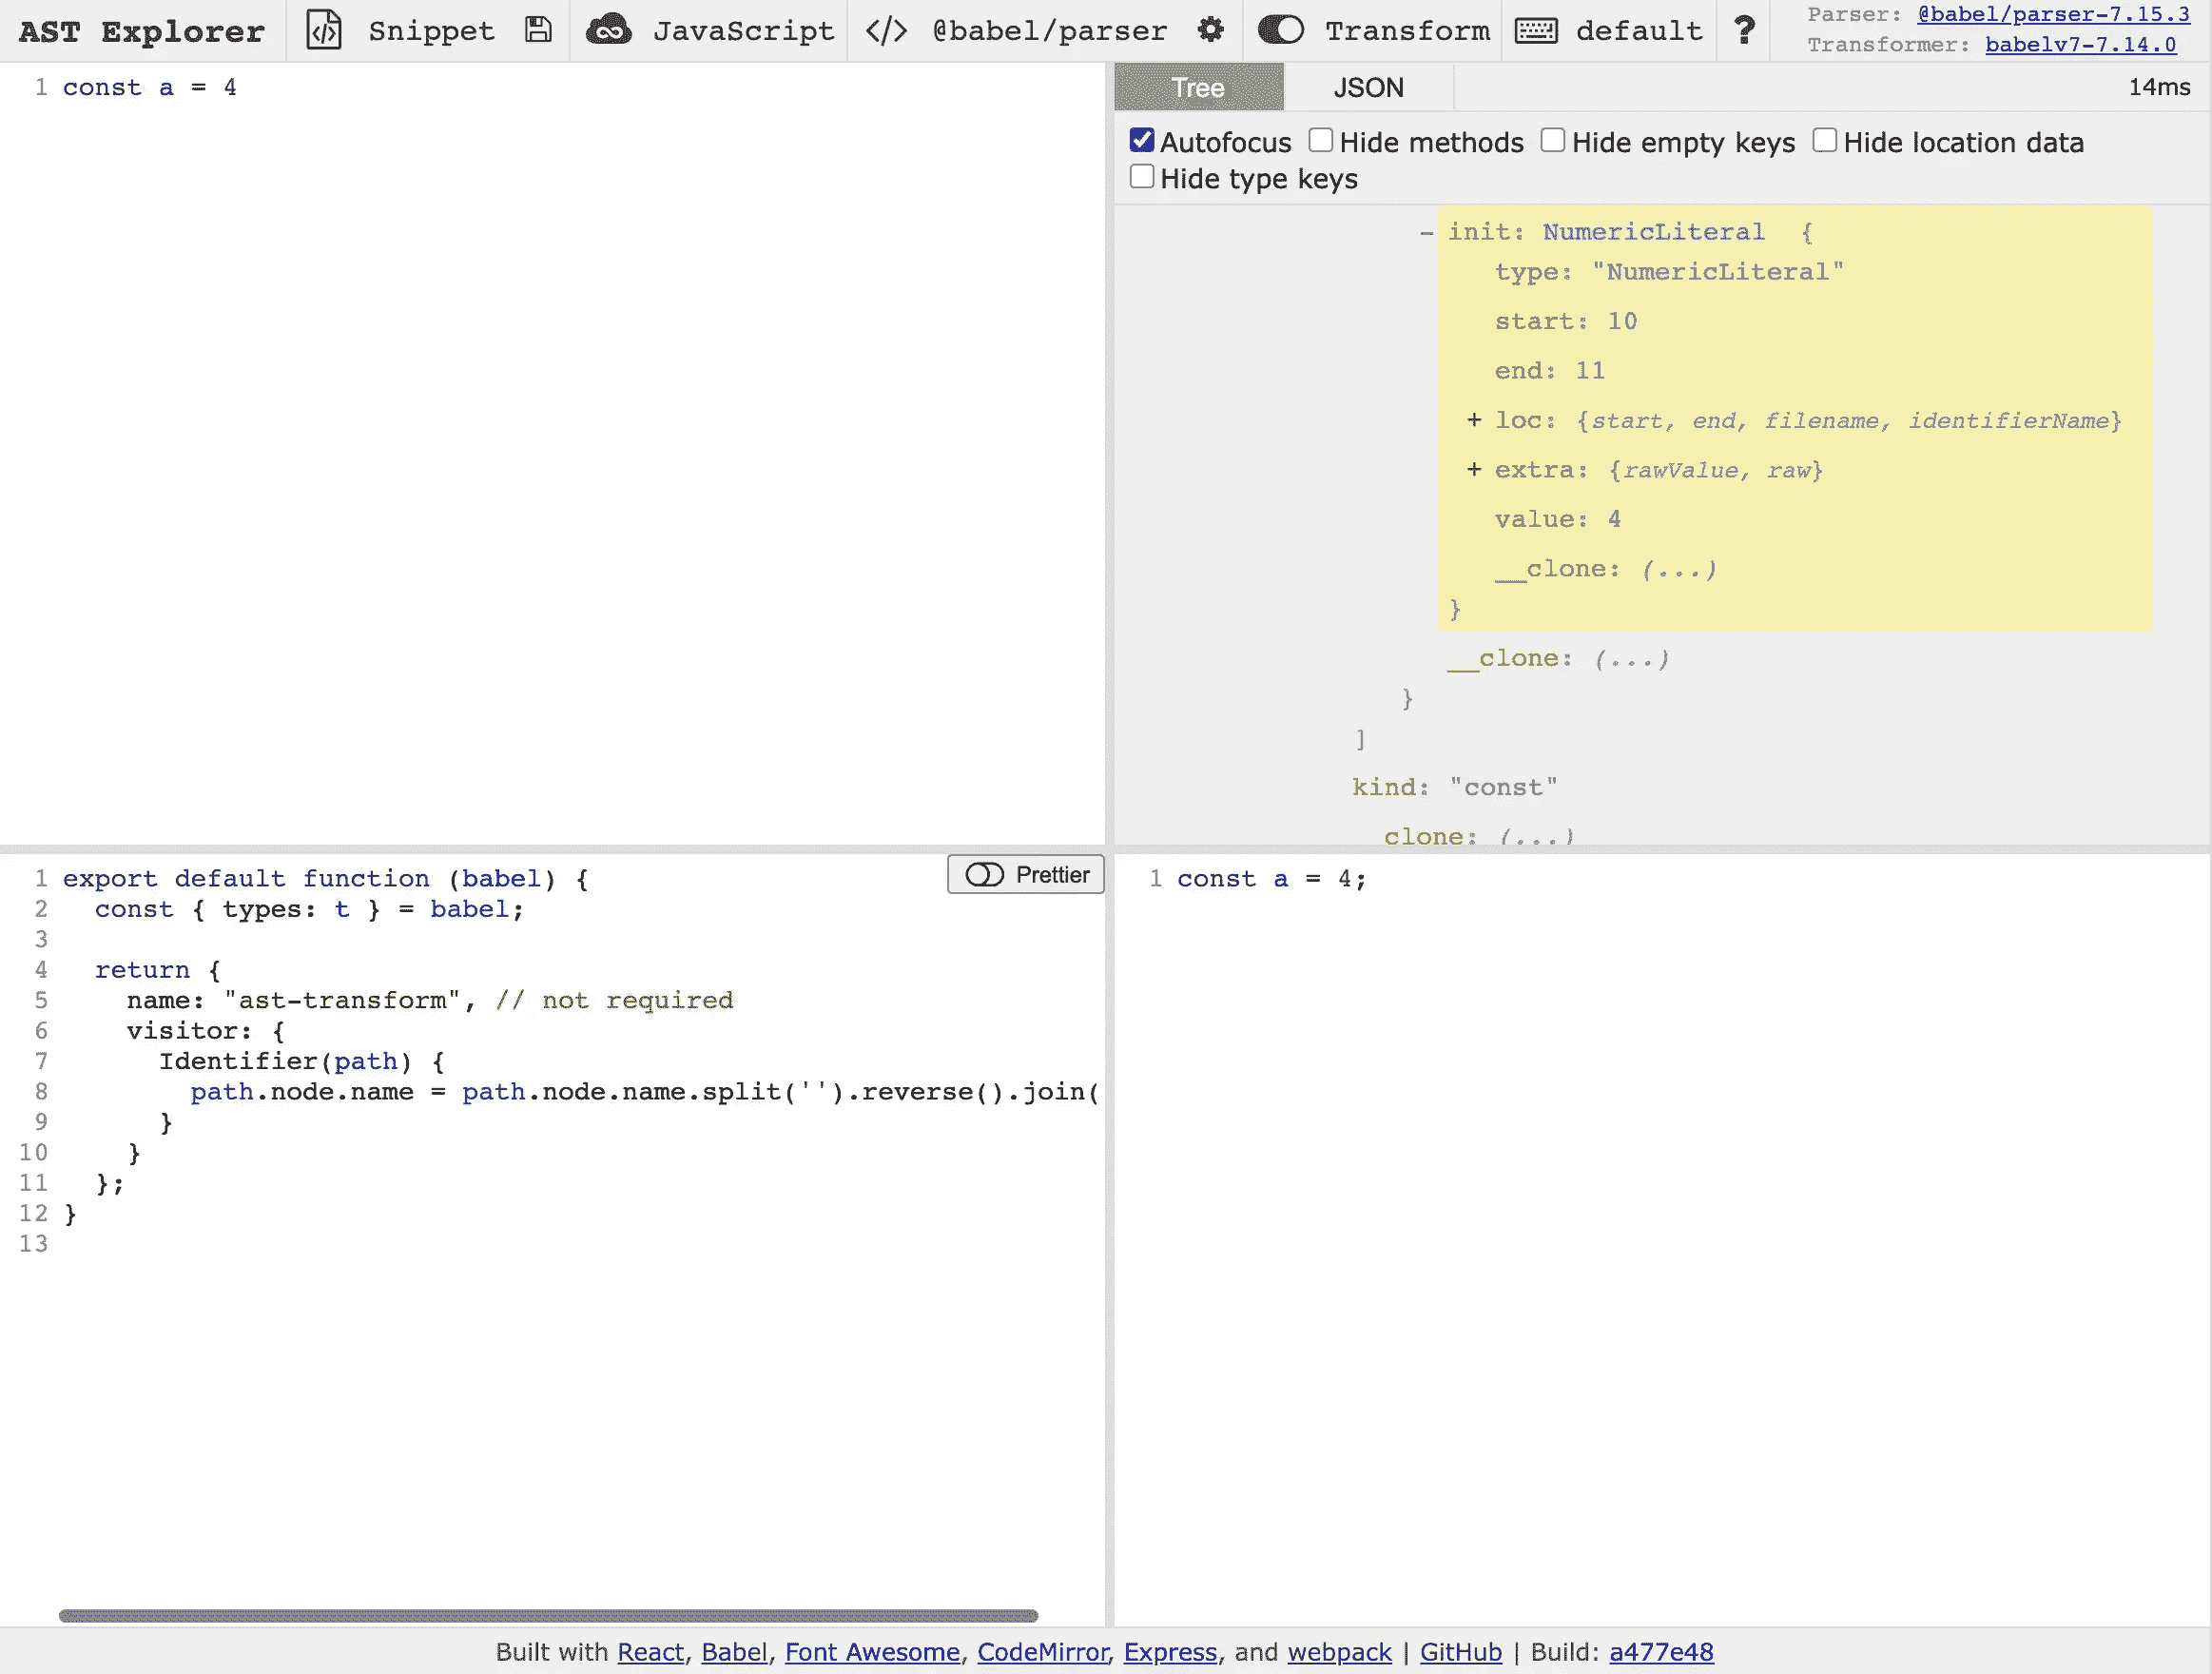Click the parser code brackets icon
Viewport: 2212px width, 1674px height.
(886, 31)
